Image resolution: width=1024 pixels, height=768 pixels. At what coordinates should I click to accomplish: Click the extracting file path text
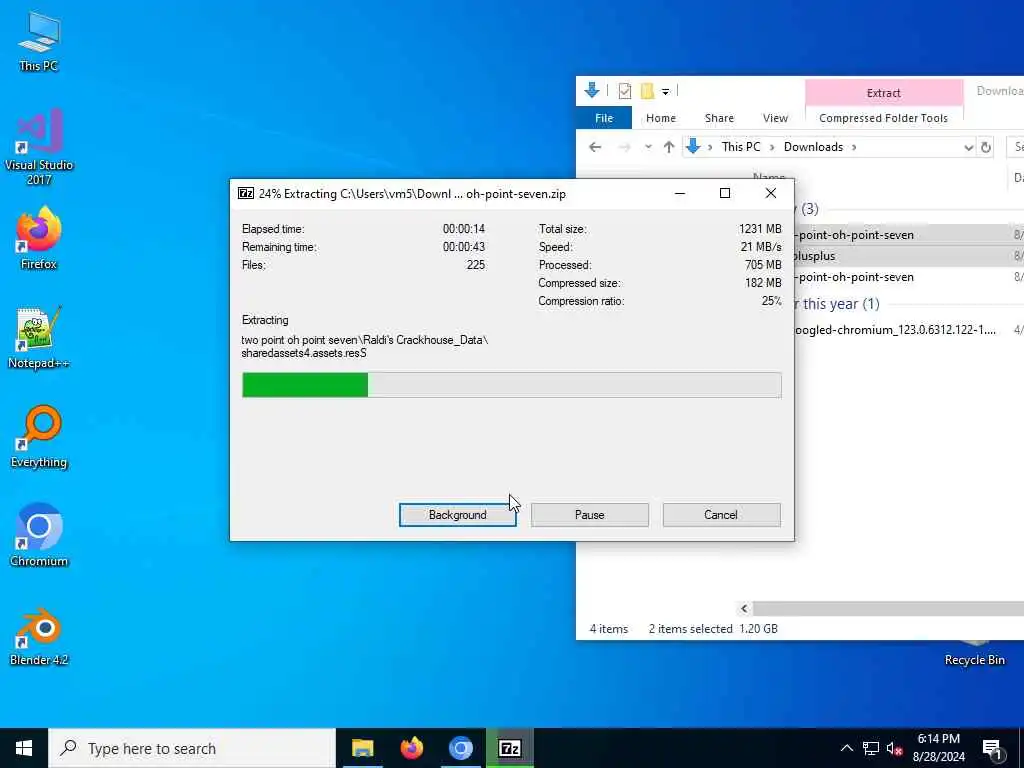click(x=364, y=347)
